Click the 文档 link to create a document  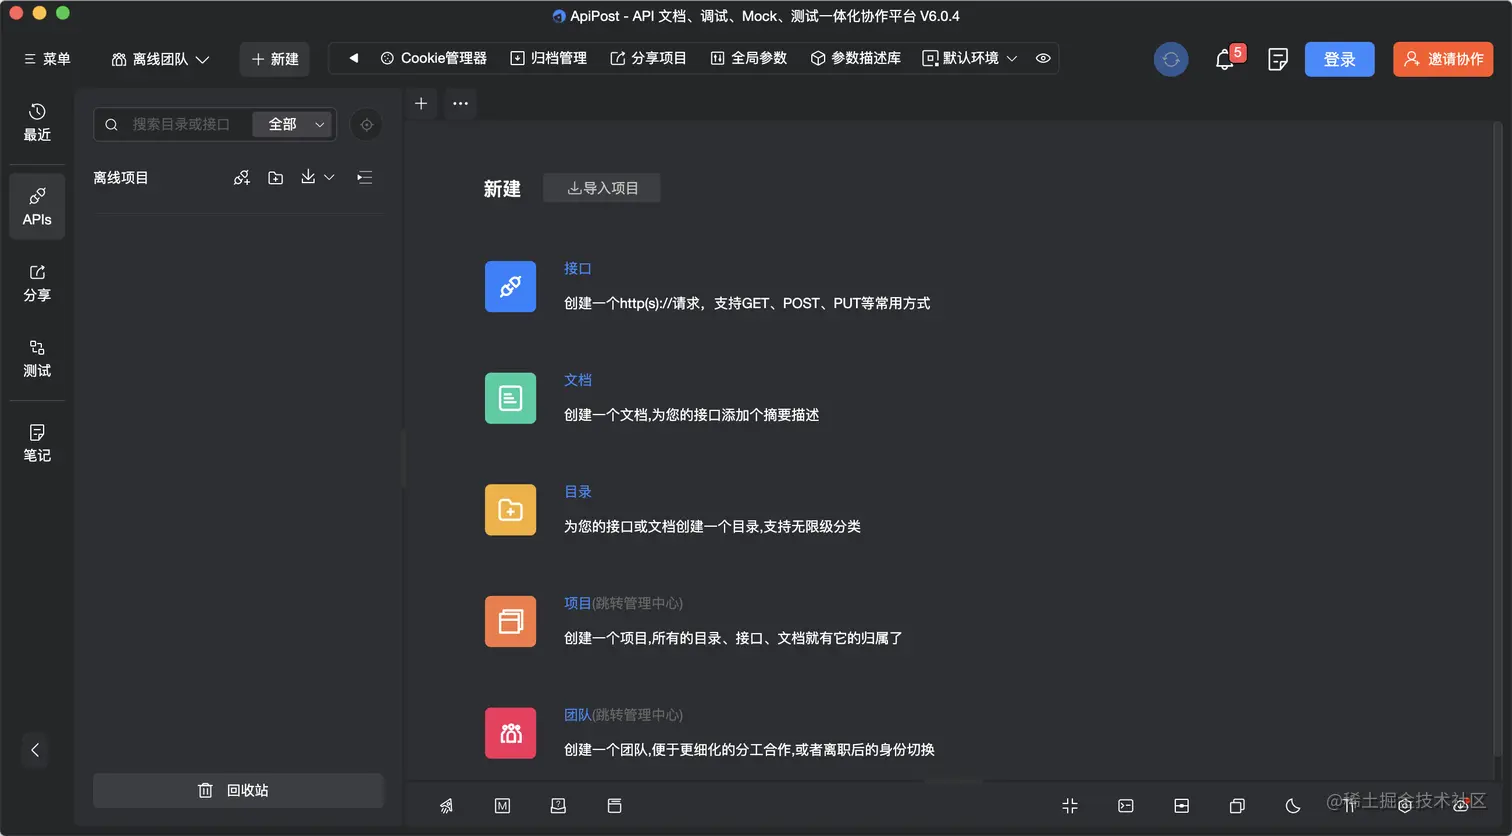(x=578, y=380)
